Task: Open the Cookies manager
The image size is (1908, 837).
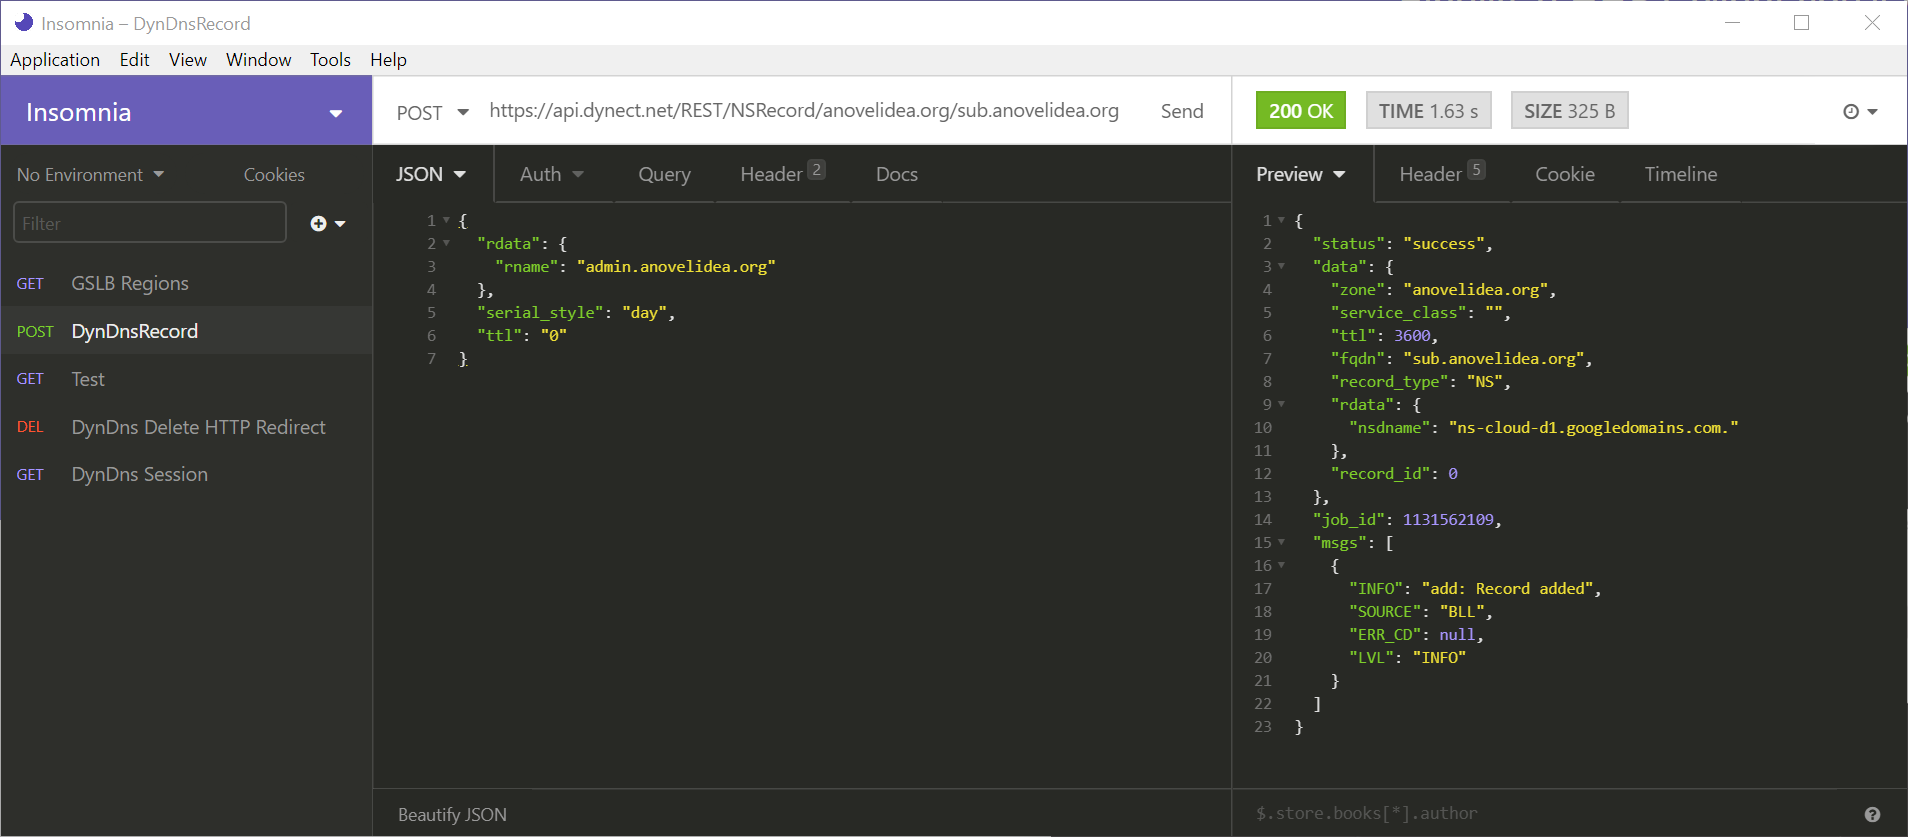Action: 274,175
